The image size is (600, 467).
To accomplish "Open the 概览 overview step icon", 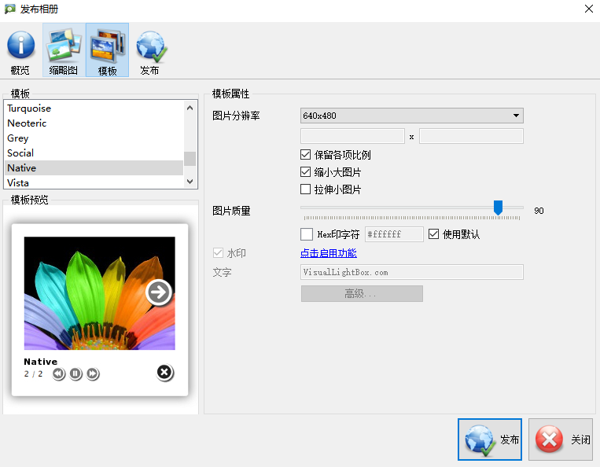I will [20, 52].
